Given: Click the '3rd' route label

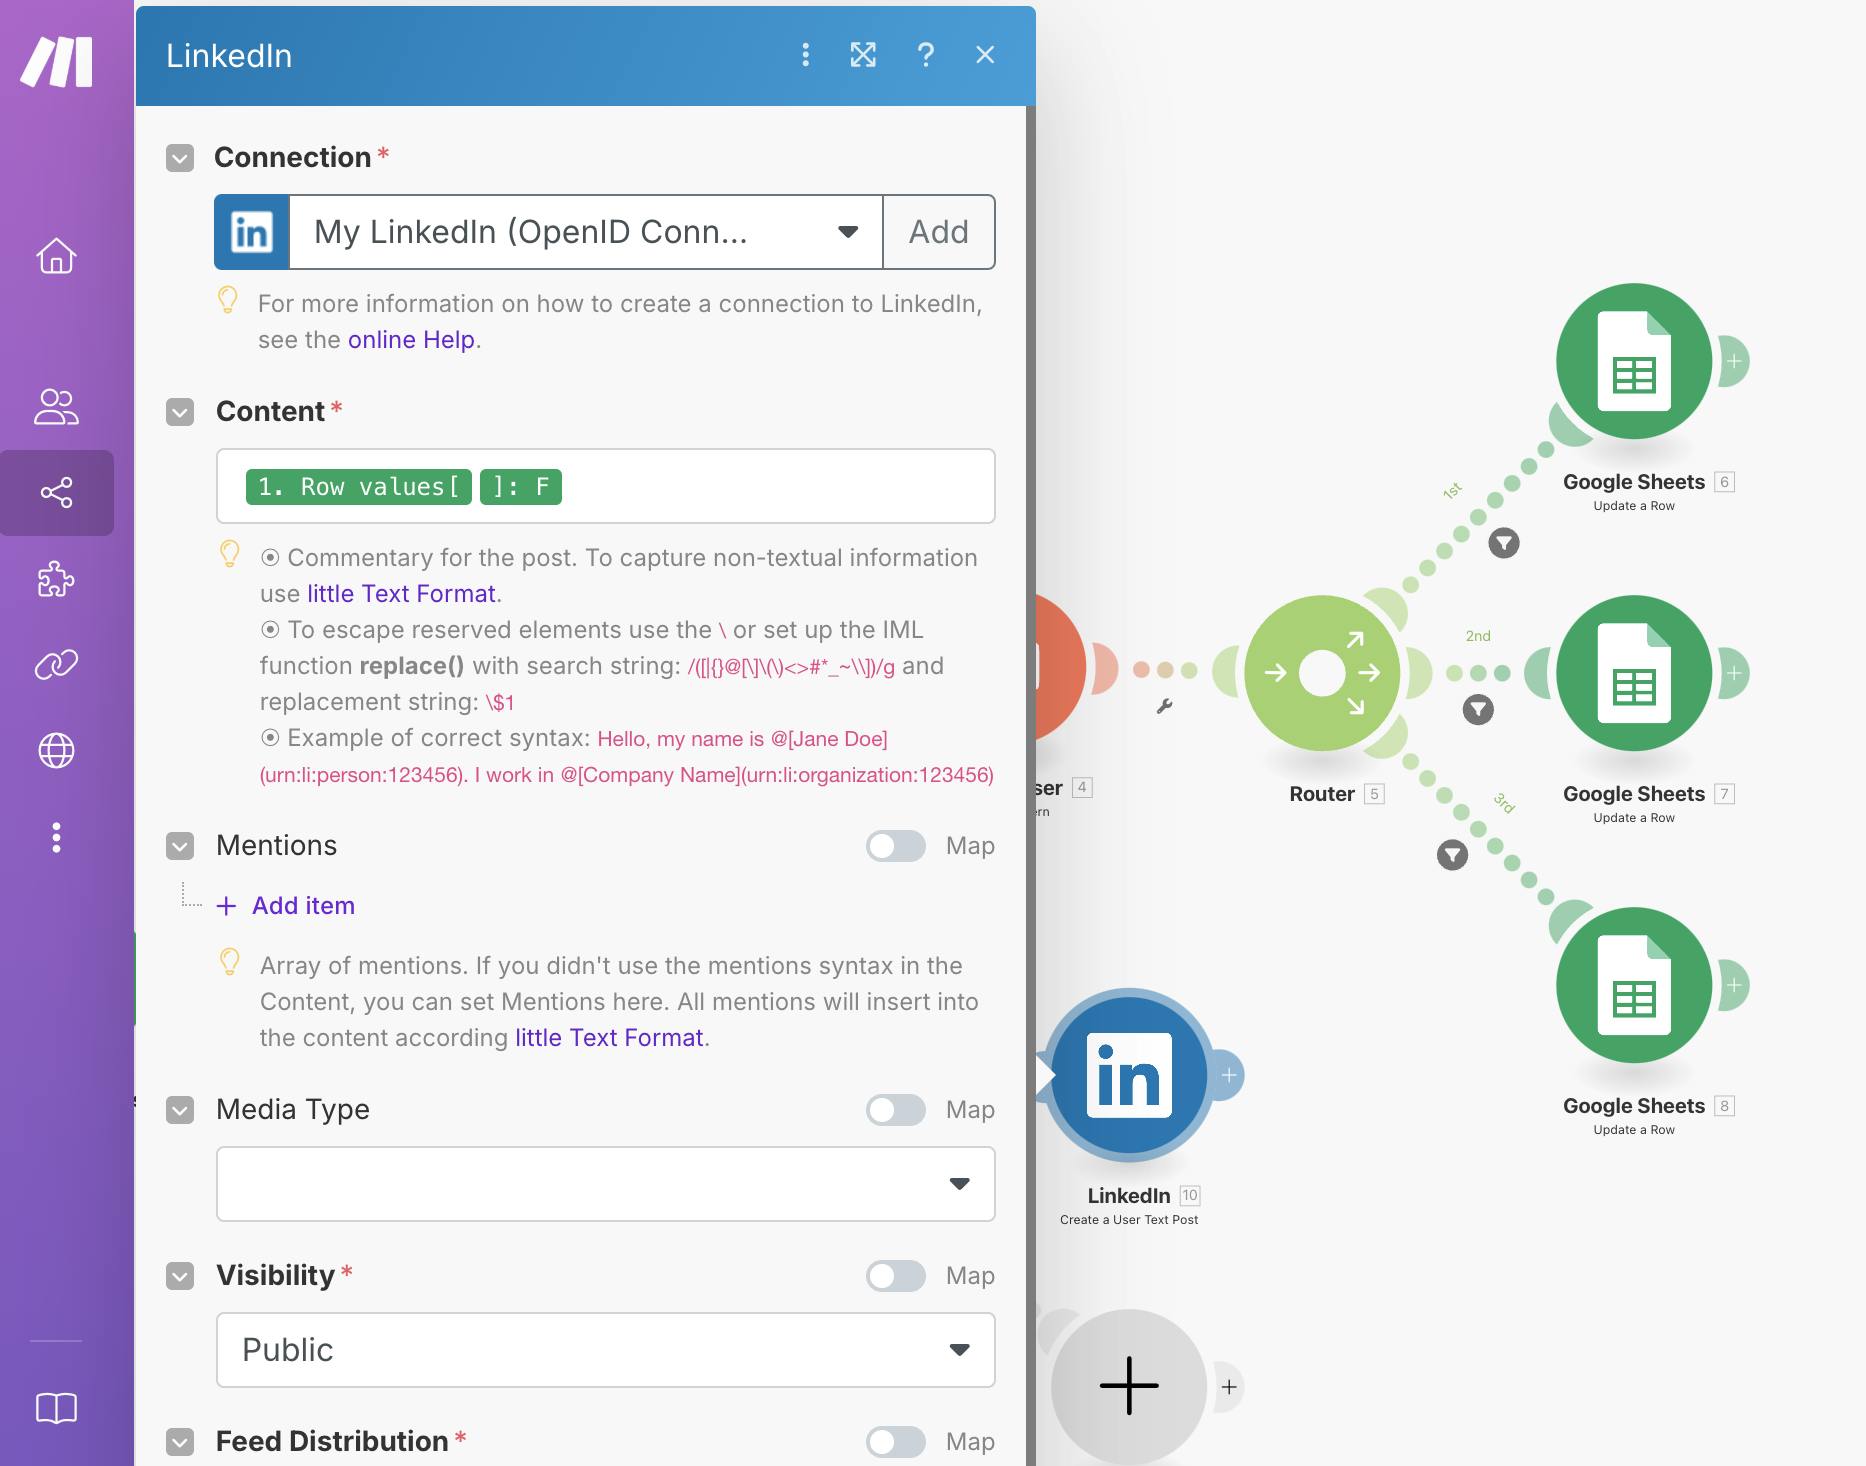Looking at the screenshot, I should pyautogui.click(x=1505, y=802).
